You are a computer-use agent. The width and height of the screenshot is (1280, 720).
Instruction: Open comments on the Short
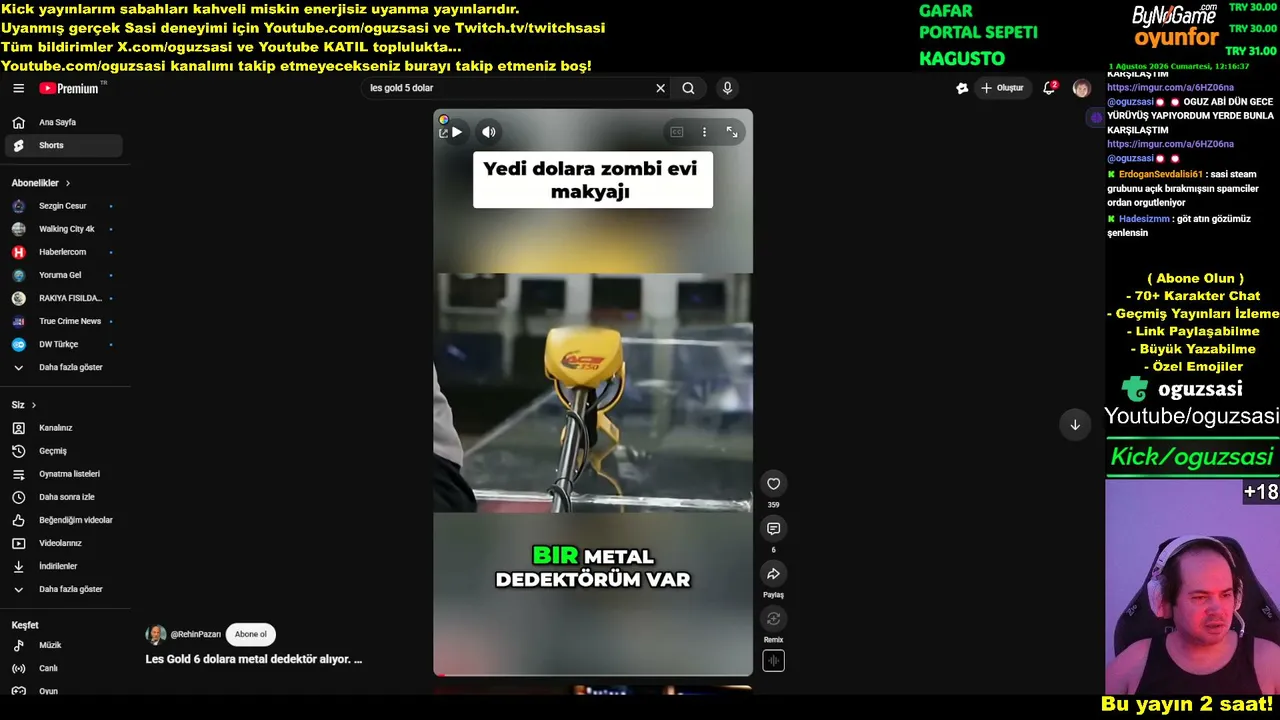pos(773,528)
